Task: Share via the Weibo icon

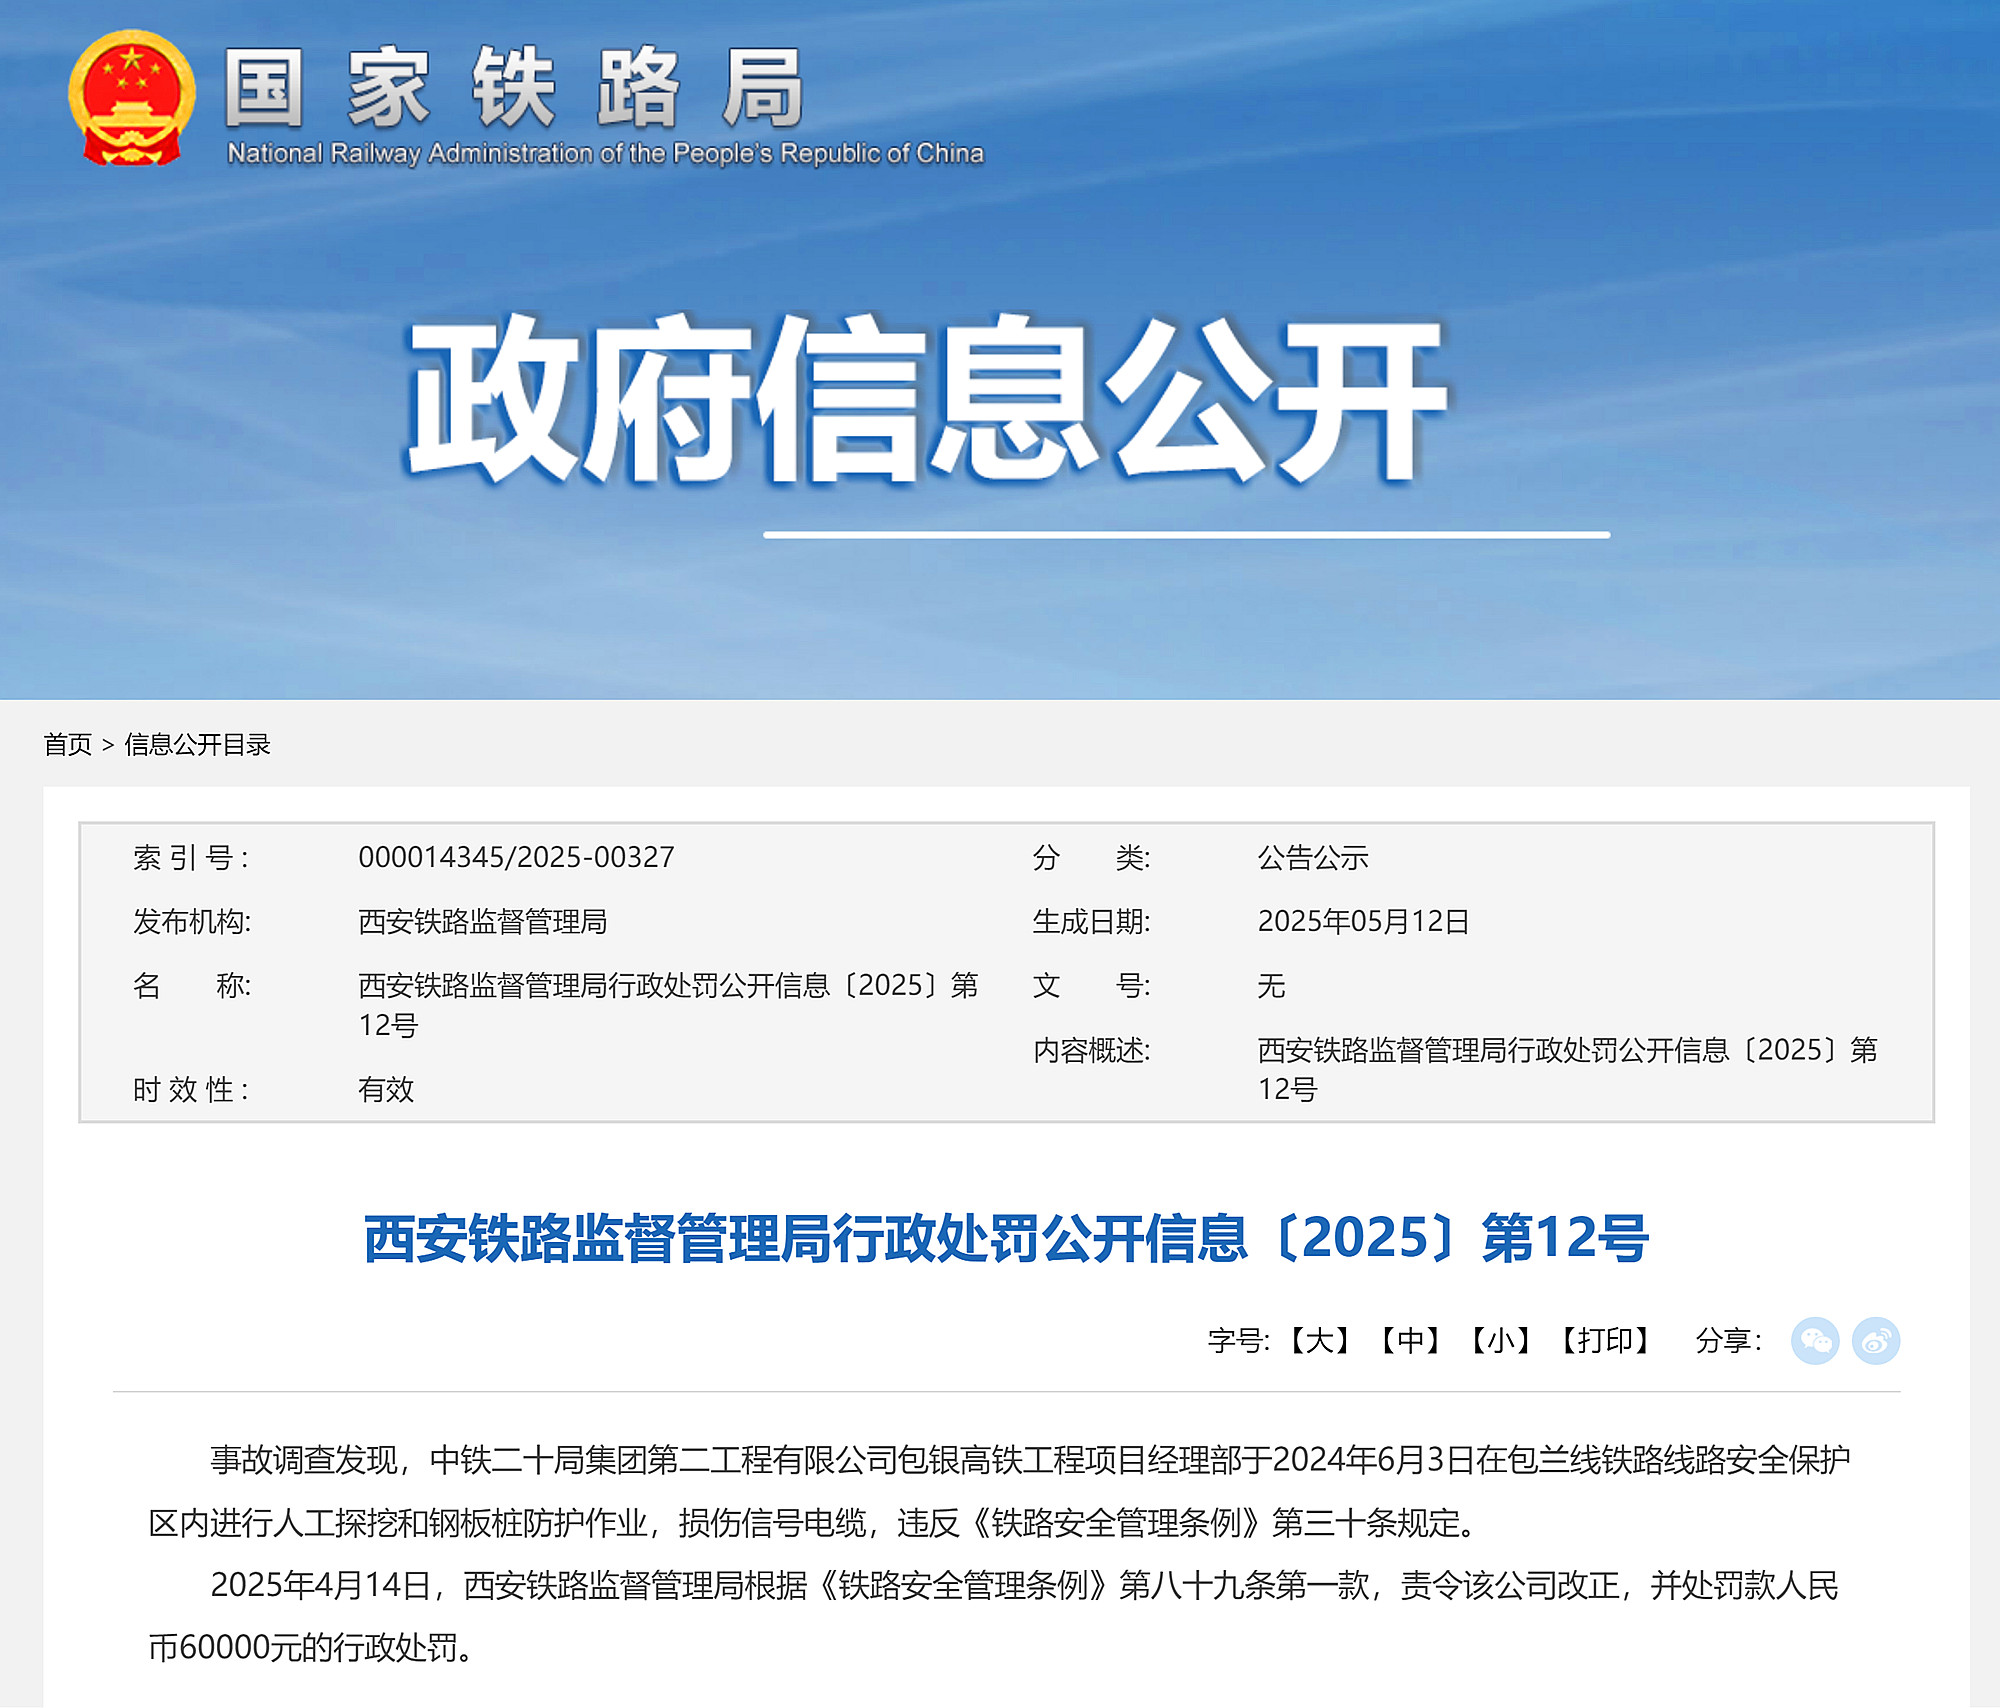Action: 1875,1341
